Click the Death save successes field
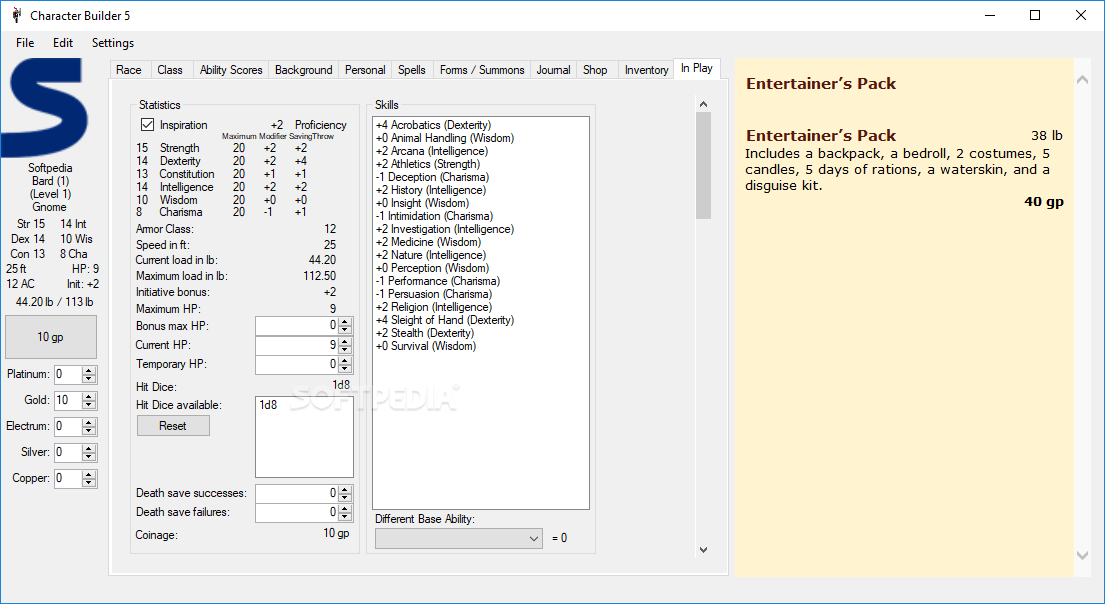This screenshot has width=1105, height=604. pos(297,493)
